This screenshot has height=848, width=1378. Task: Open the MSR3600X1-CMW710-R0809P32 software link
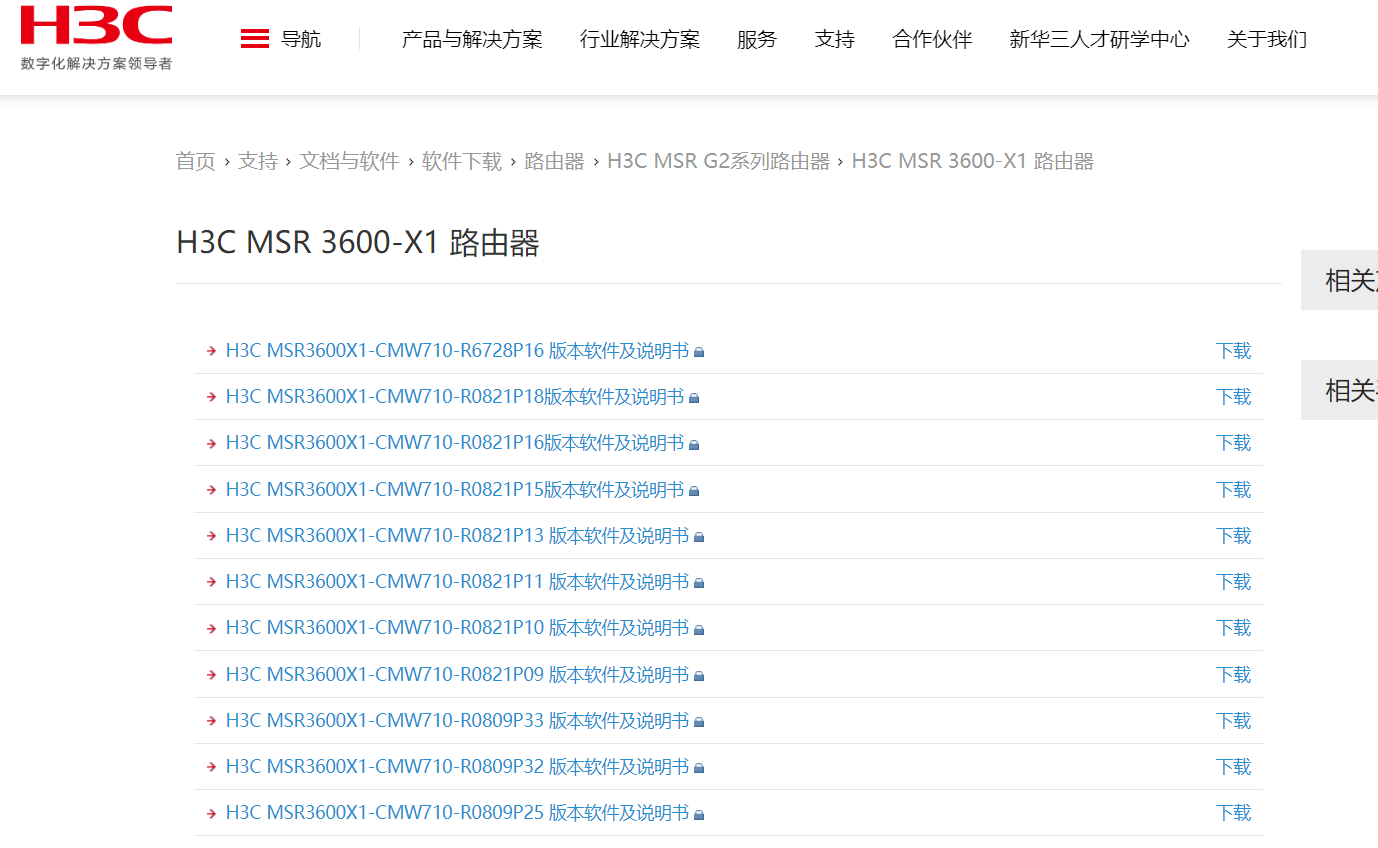click(x=457, y=767)
